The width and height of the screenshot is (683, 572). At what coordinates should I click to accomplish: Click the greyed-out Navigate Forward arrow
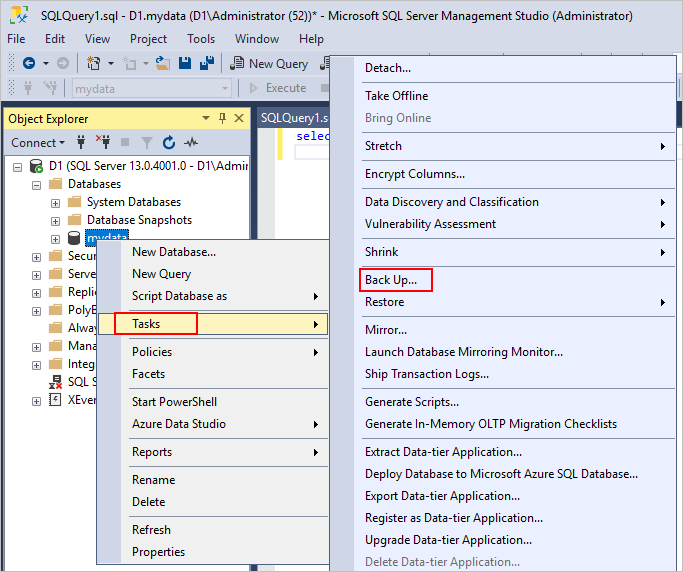tap(63, 64)
